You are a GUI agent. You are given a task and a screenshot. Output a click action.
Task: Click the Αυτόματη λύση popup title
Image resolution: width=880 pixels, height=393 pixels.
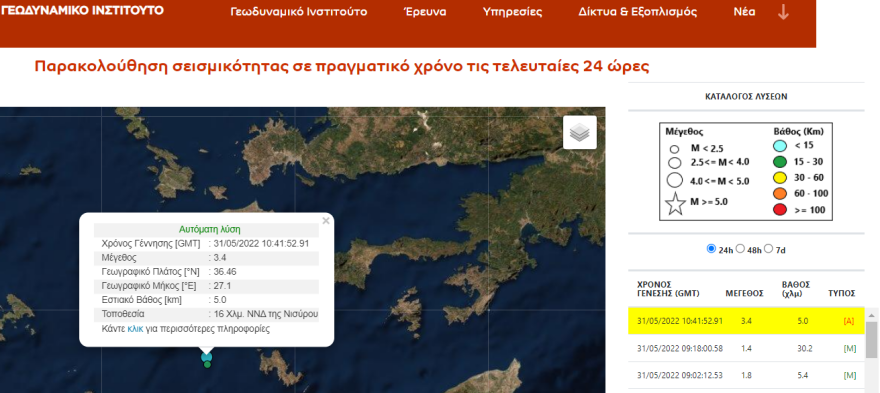pyautogui.click(x=210, y=230)
